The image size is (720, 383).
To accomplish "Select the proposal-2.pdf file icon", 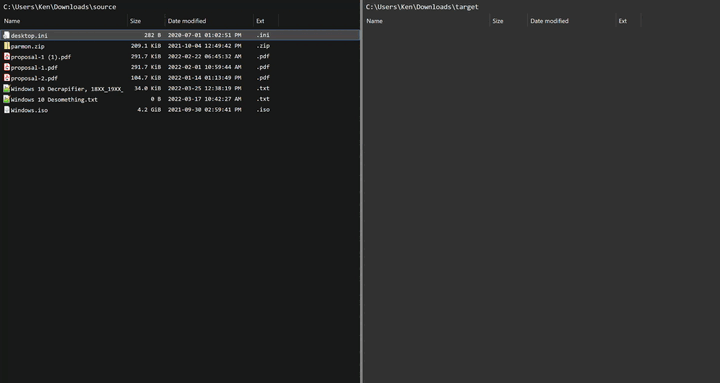I will point(6,78).
